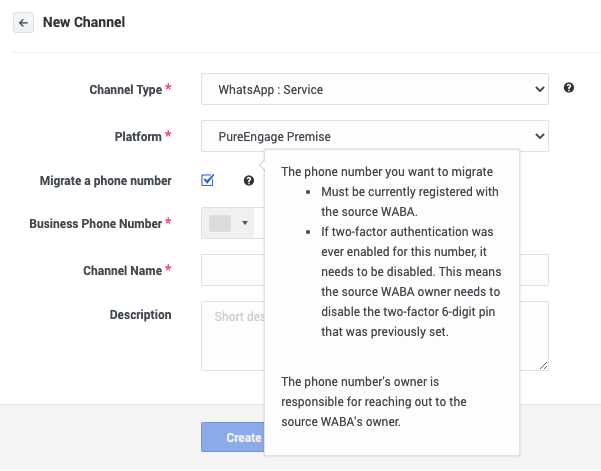This screenshot has height=471, width=601.
Task: Click the help icon beside Migrate a phone number
Action: [x=248, y=181]
